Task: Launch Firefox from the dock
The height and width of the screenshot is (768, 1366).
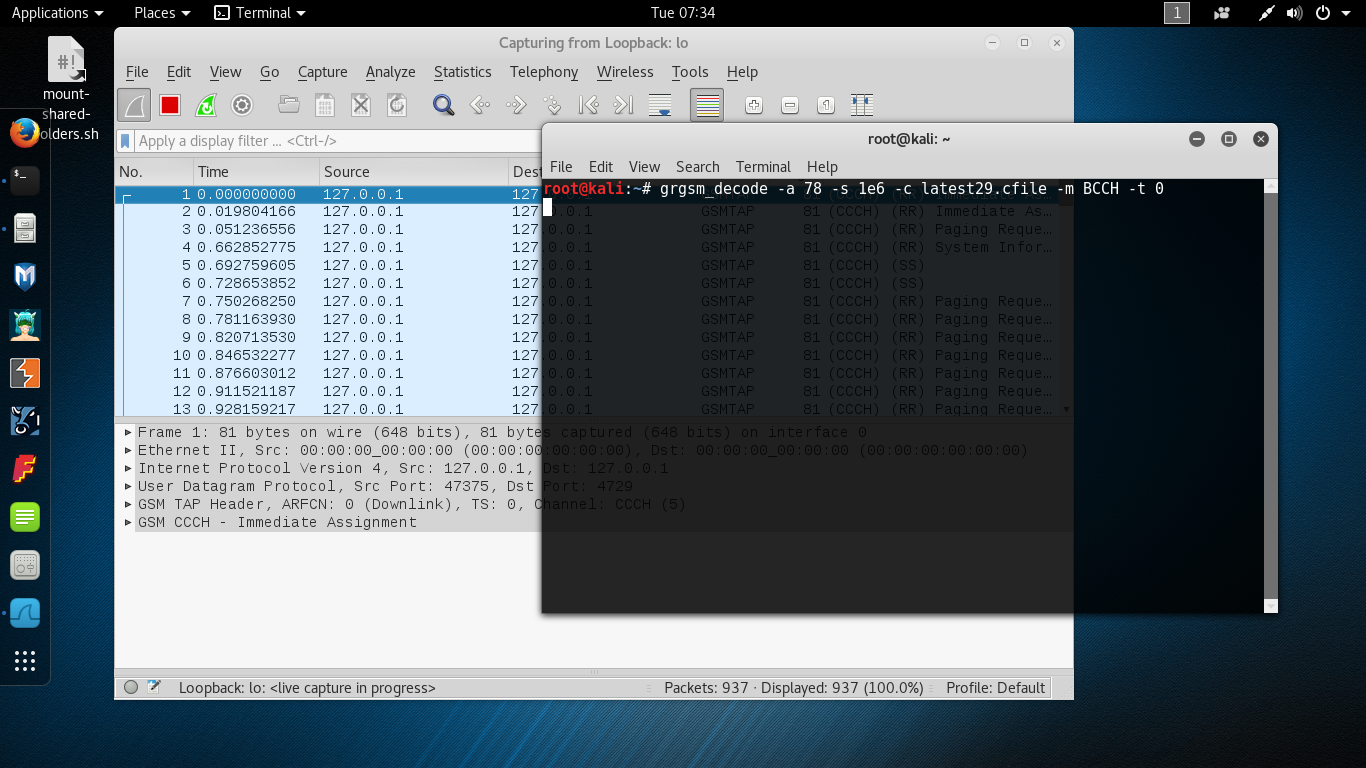Action: (x=25, y=132)
